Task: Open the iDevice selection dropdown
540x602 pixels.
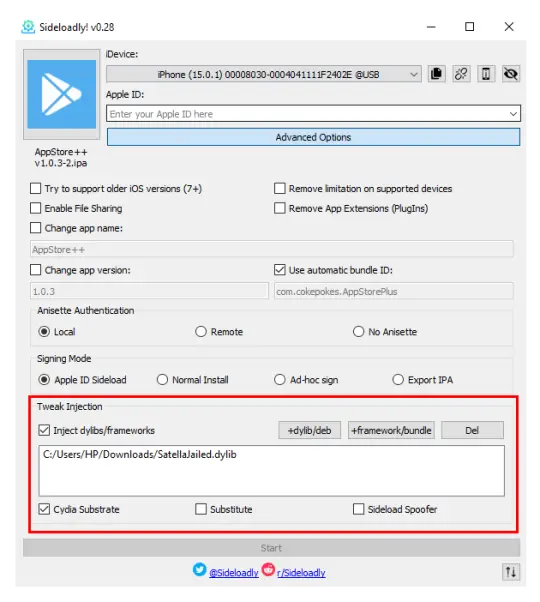Action: pyautogui.click(x=264, y=74)
